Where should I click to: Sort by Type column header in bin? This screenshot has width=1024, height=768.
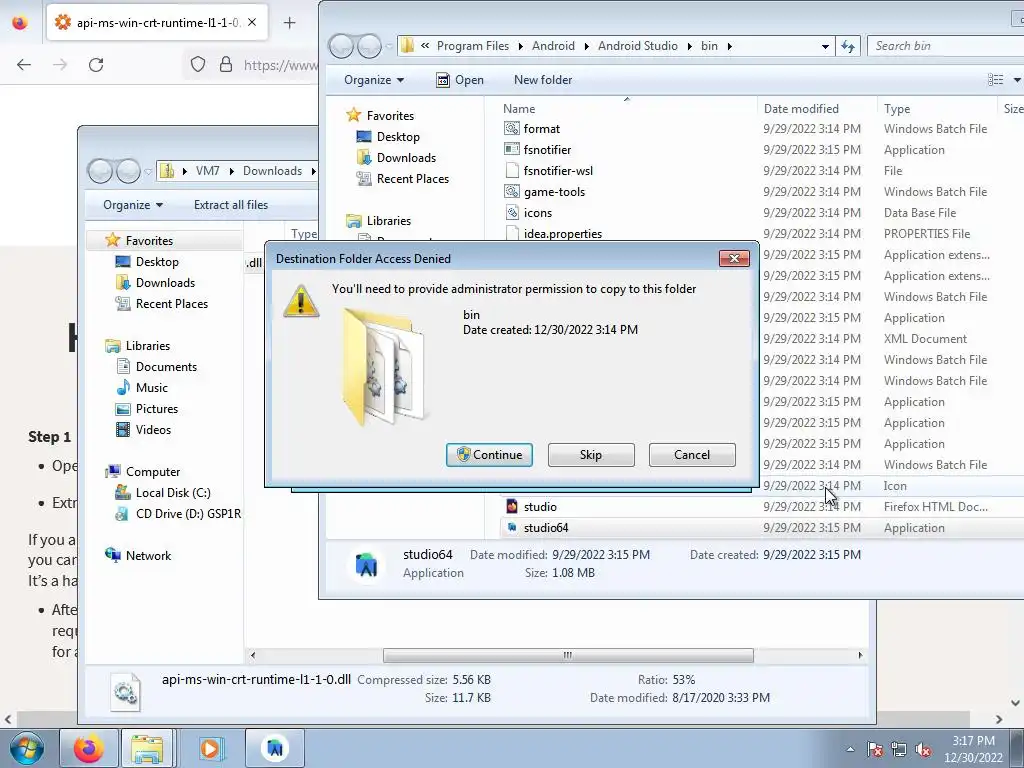(897, 109)
